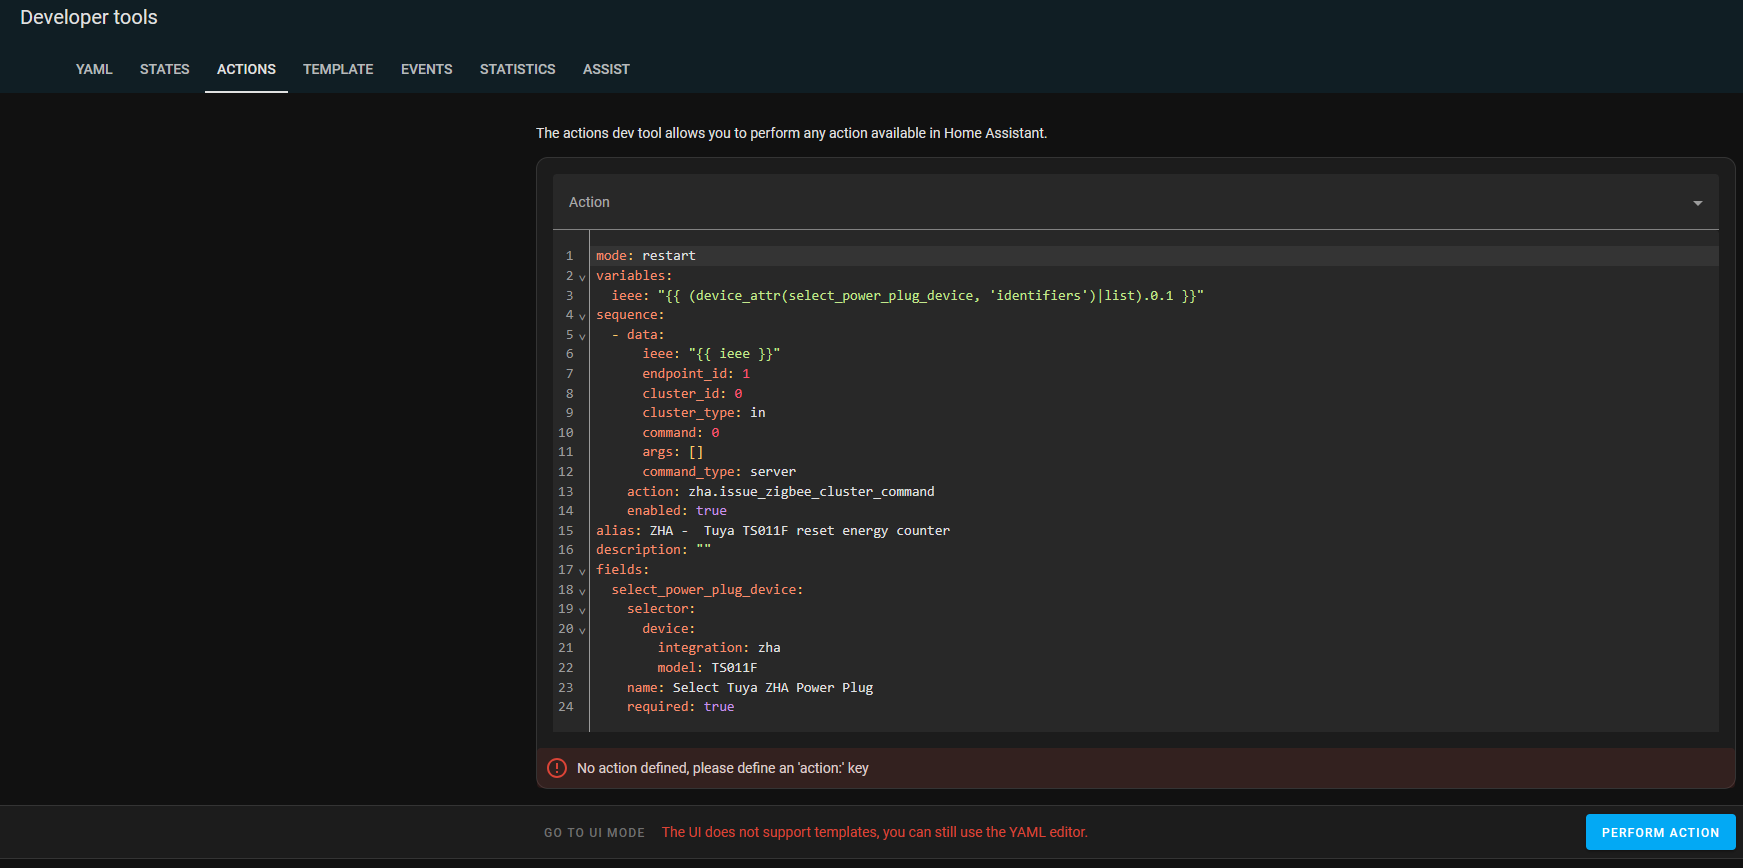The height and width of the screenshot is (868, 1743).
Task: Fold the data block on line 5
Action: 582,336
